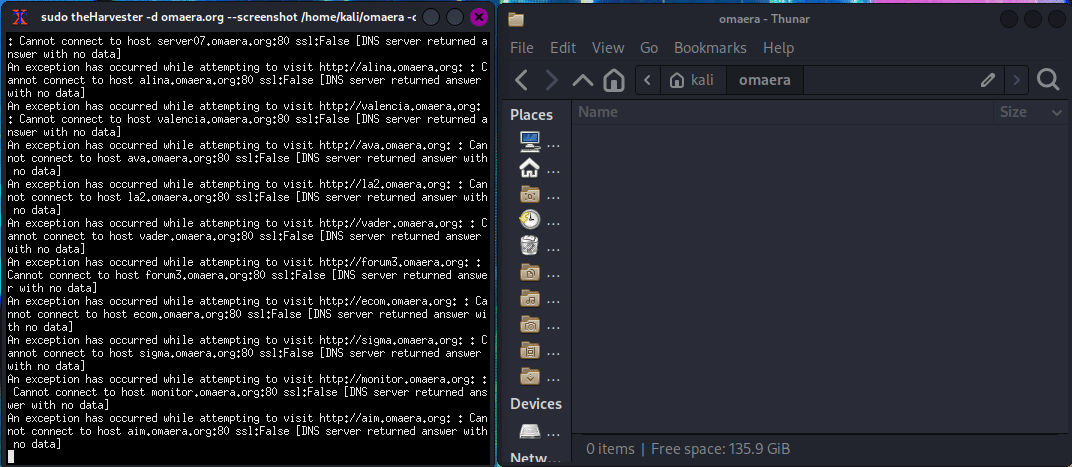Open the Music folder in sidebar
The width and height of the screenshot is (1072, 467).
(x=530, y=298)
